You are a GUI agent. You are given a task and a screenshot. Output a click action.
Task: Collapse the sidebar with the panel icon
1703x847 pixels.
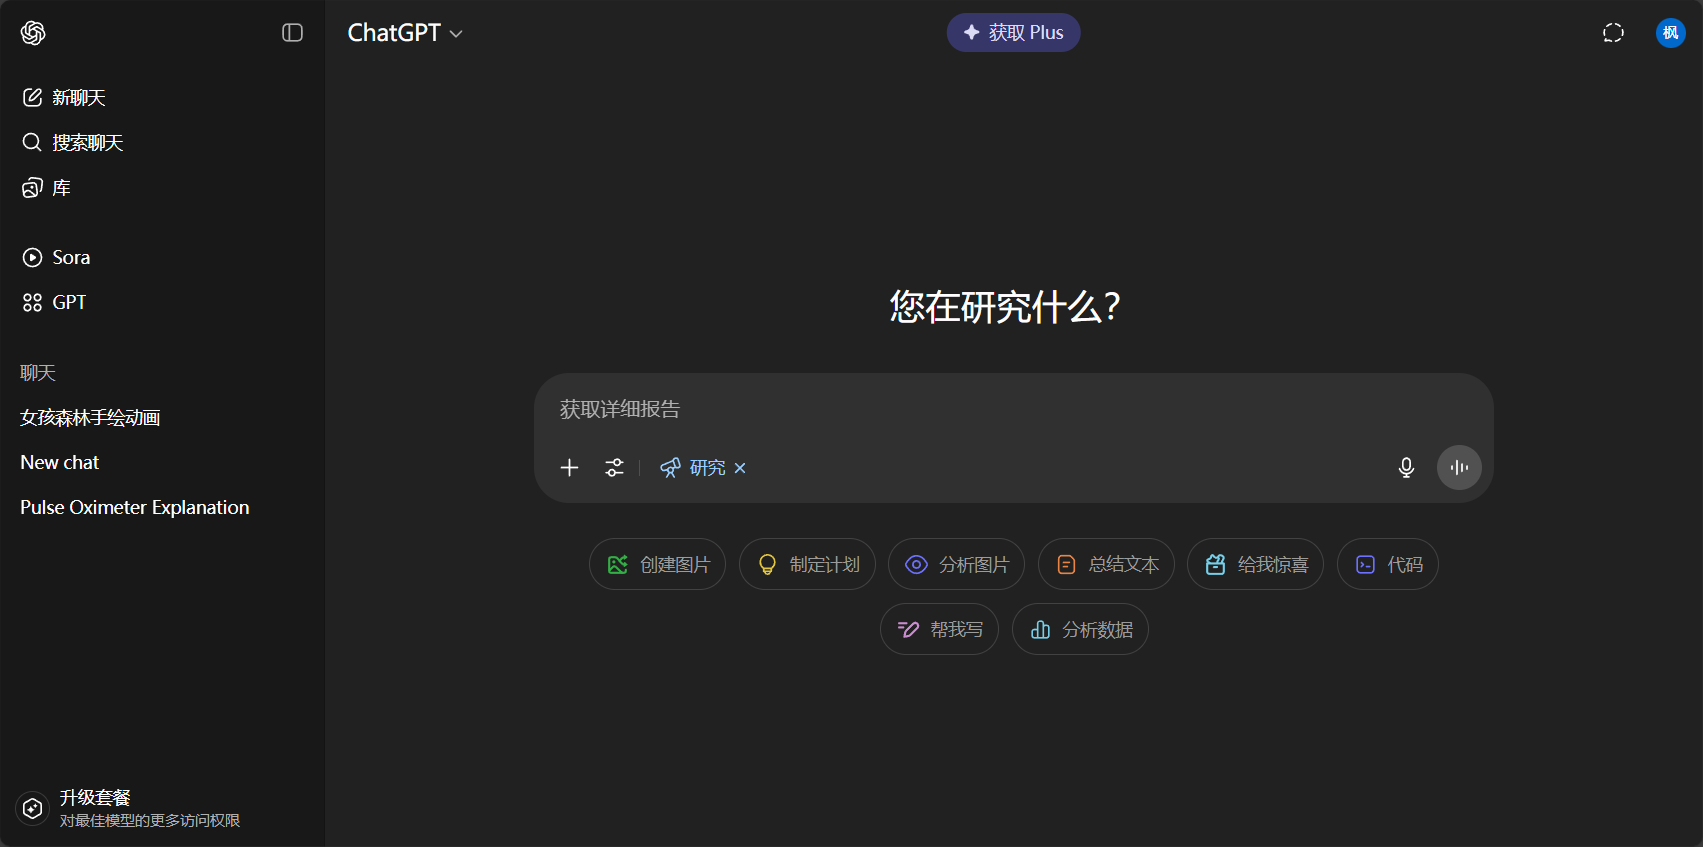pos(292,33)
